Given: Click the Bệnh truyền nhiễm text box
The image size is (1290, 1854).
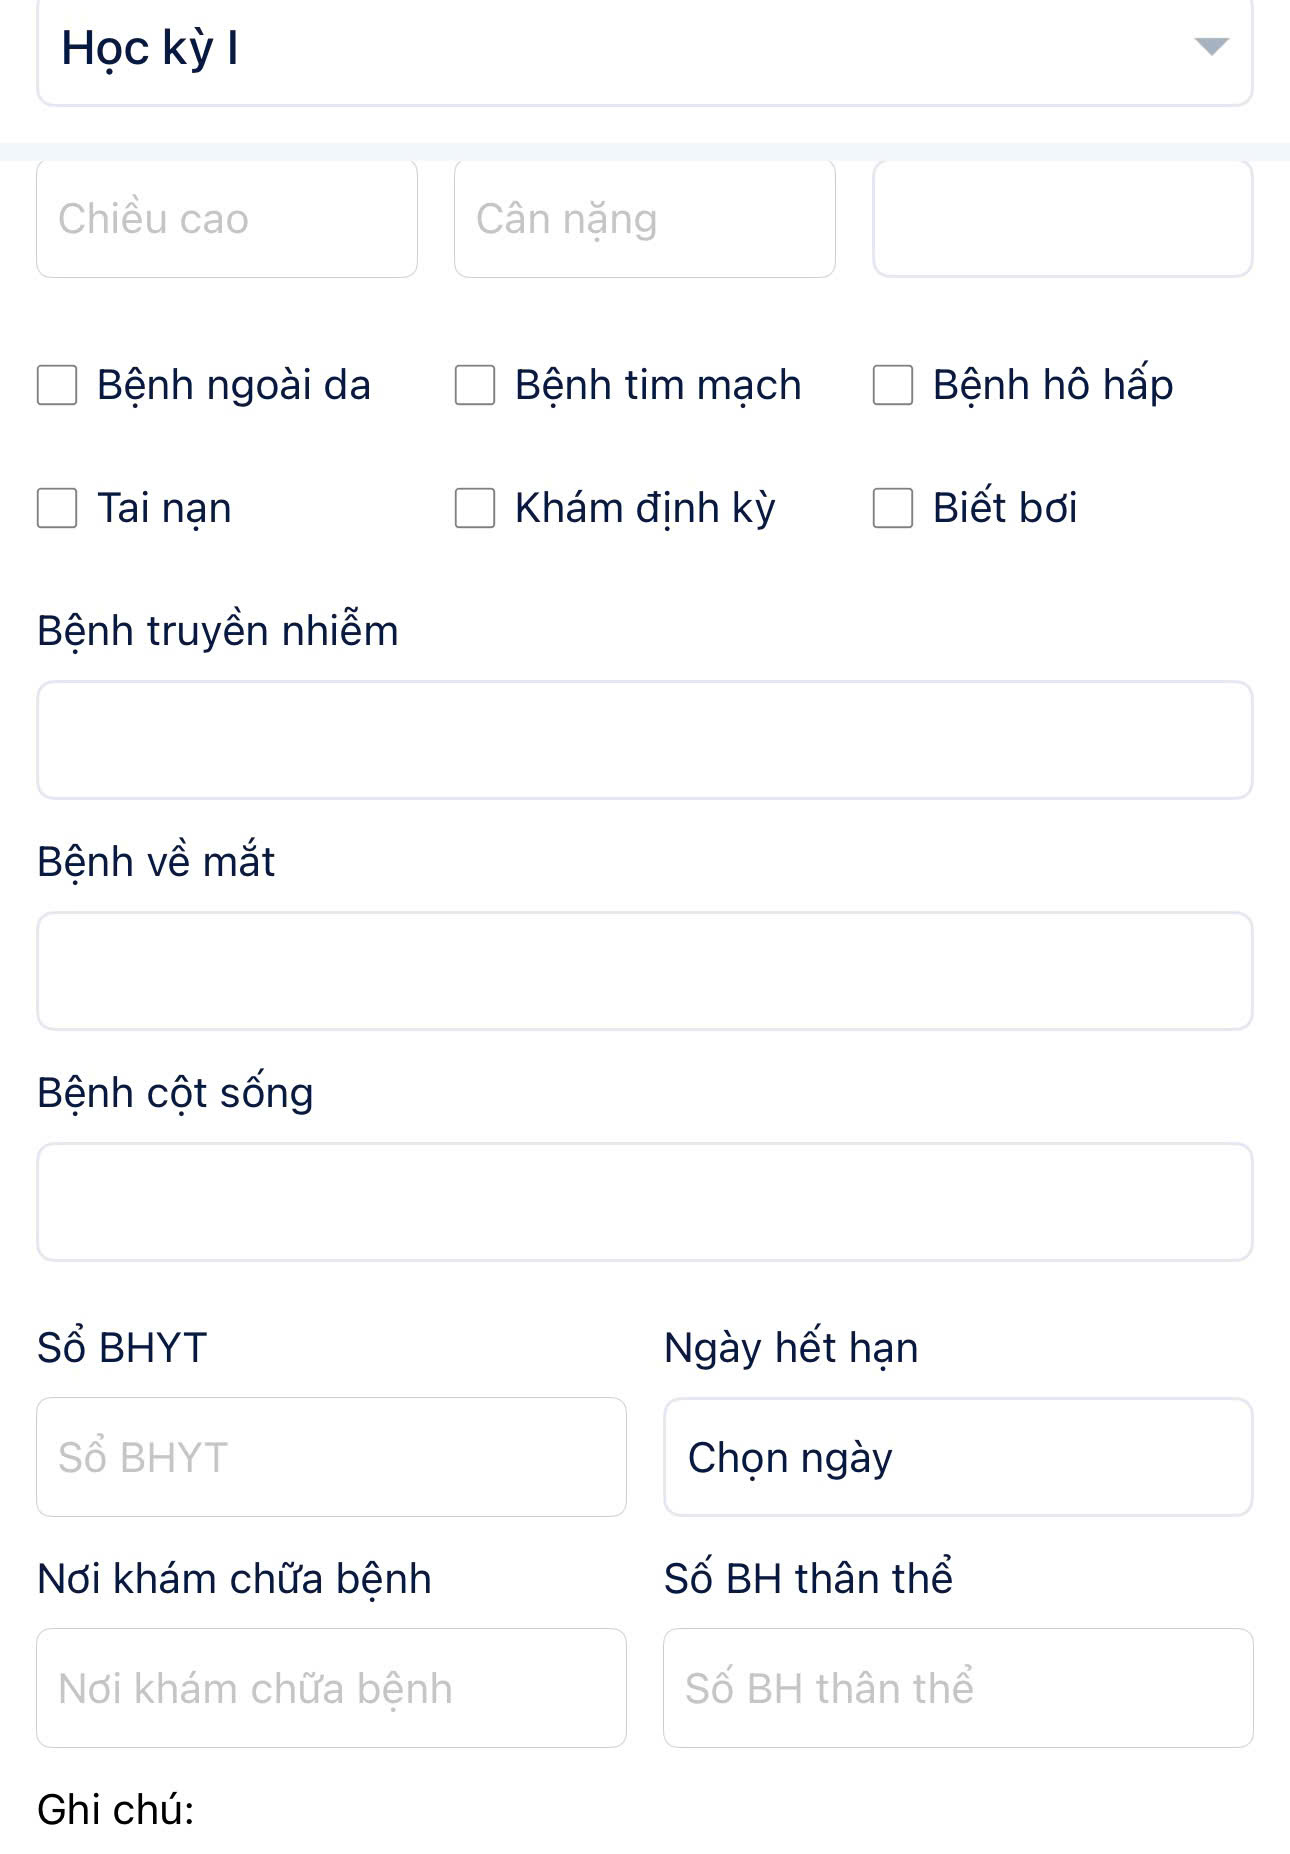Looking at the screenshot, I should coord(644,740).
